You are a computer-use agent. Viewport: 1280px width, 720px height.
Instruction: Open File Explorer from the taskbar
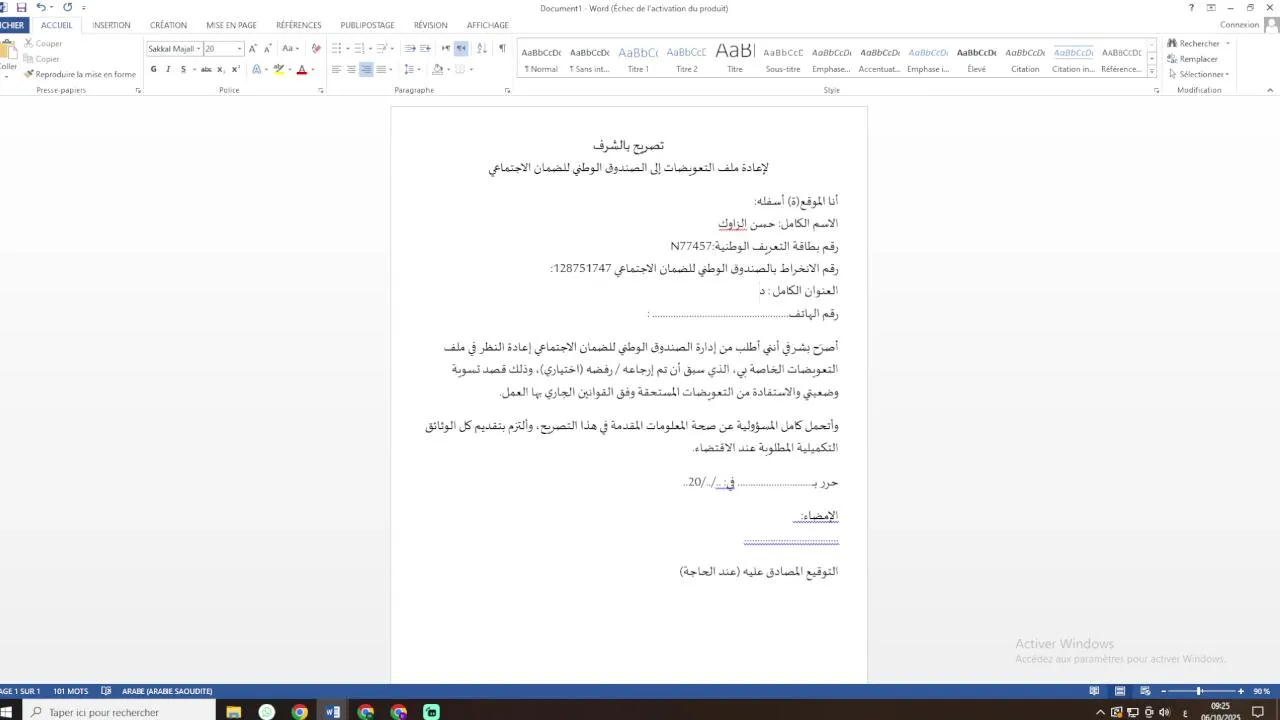tap(233, 712)
